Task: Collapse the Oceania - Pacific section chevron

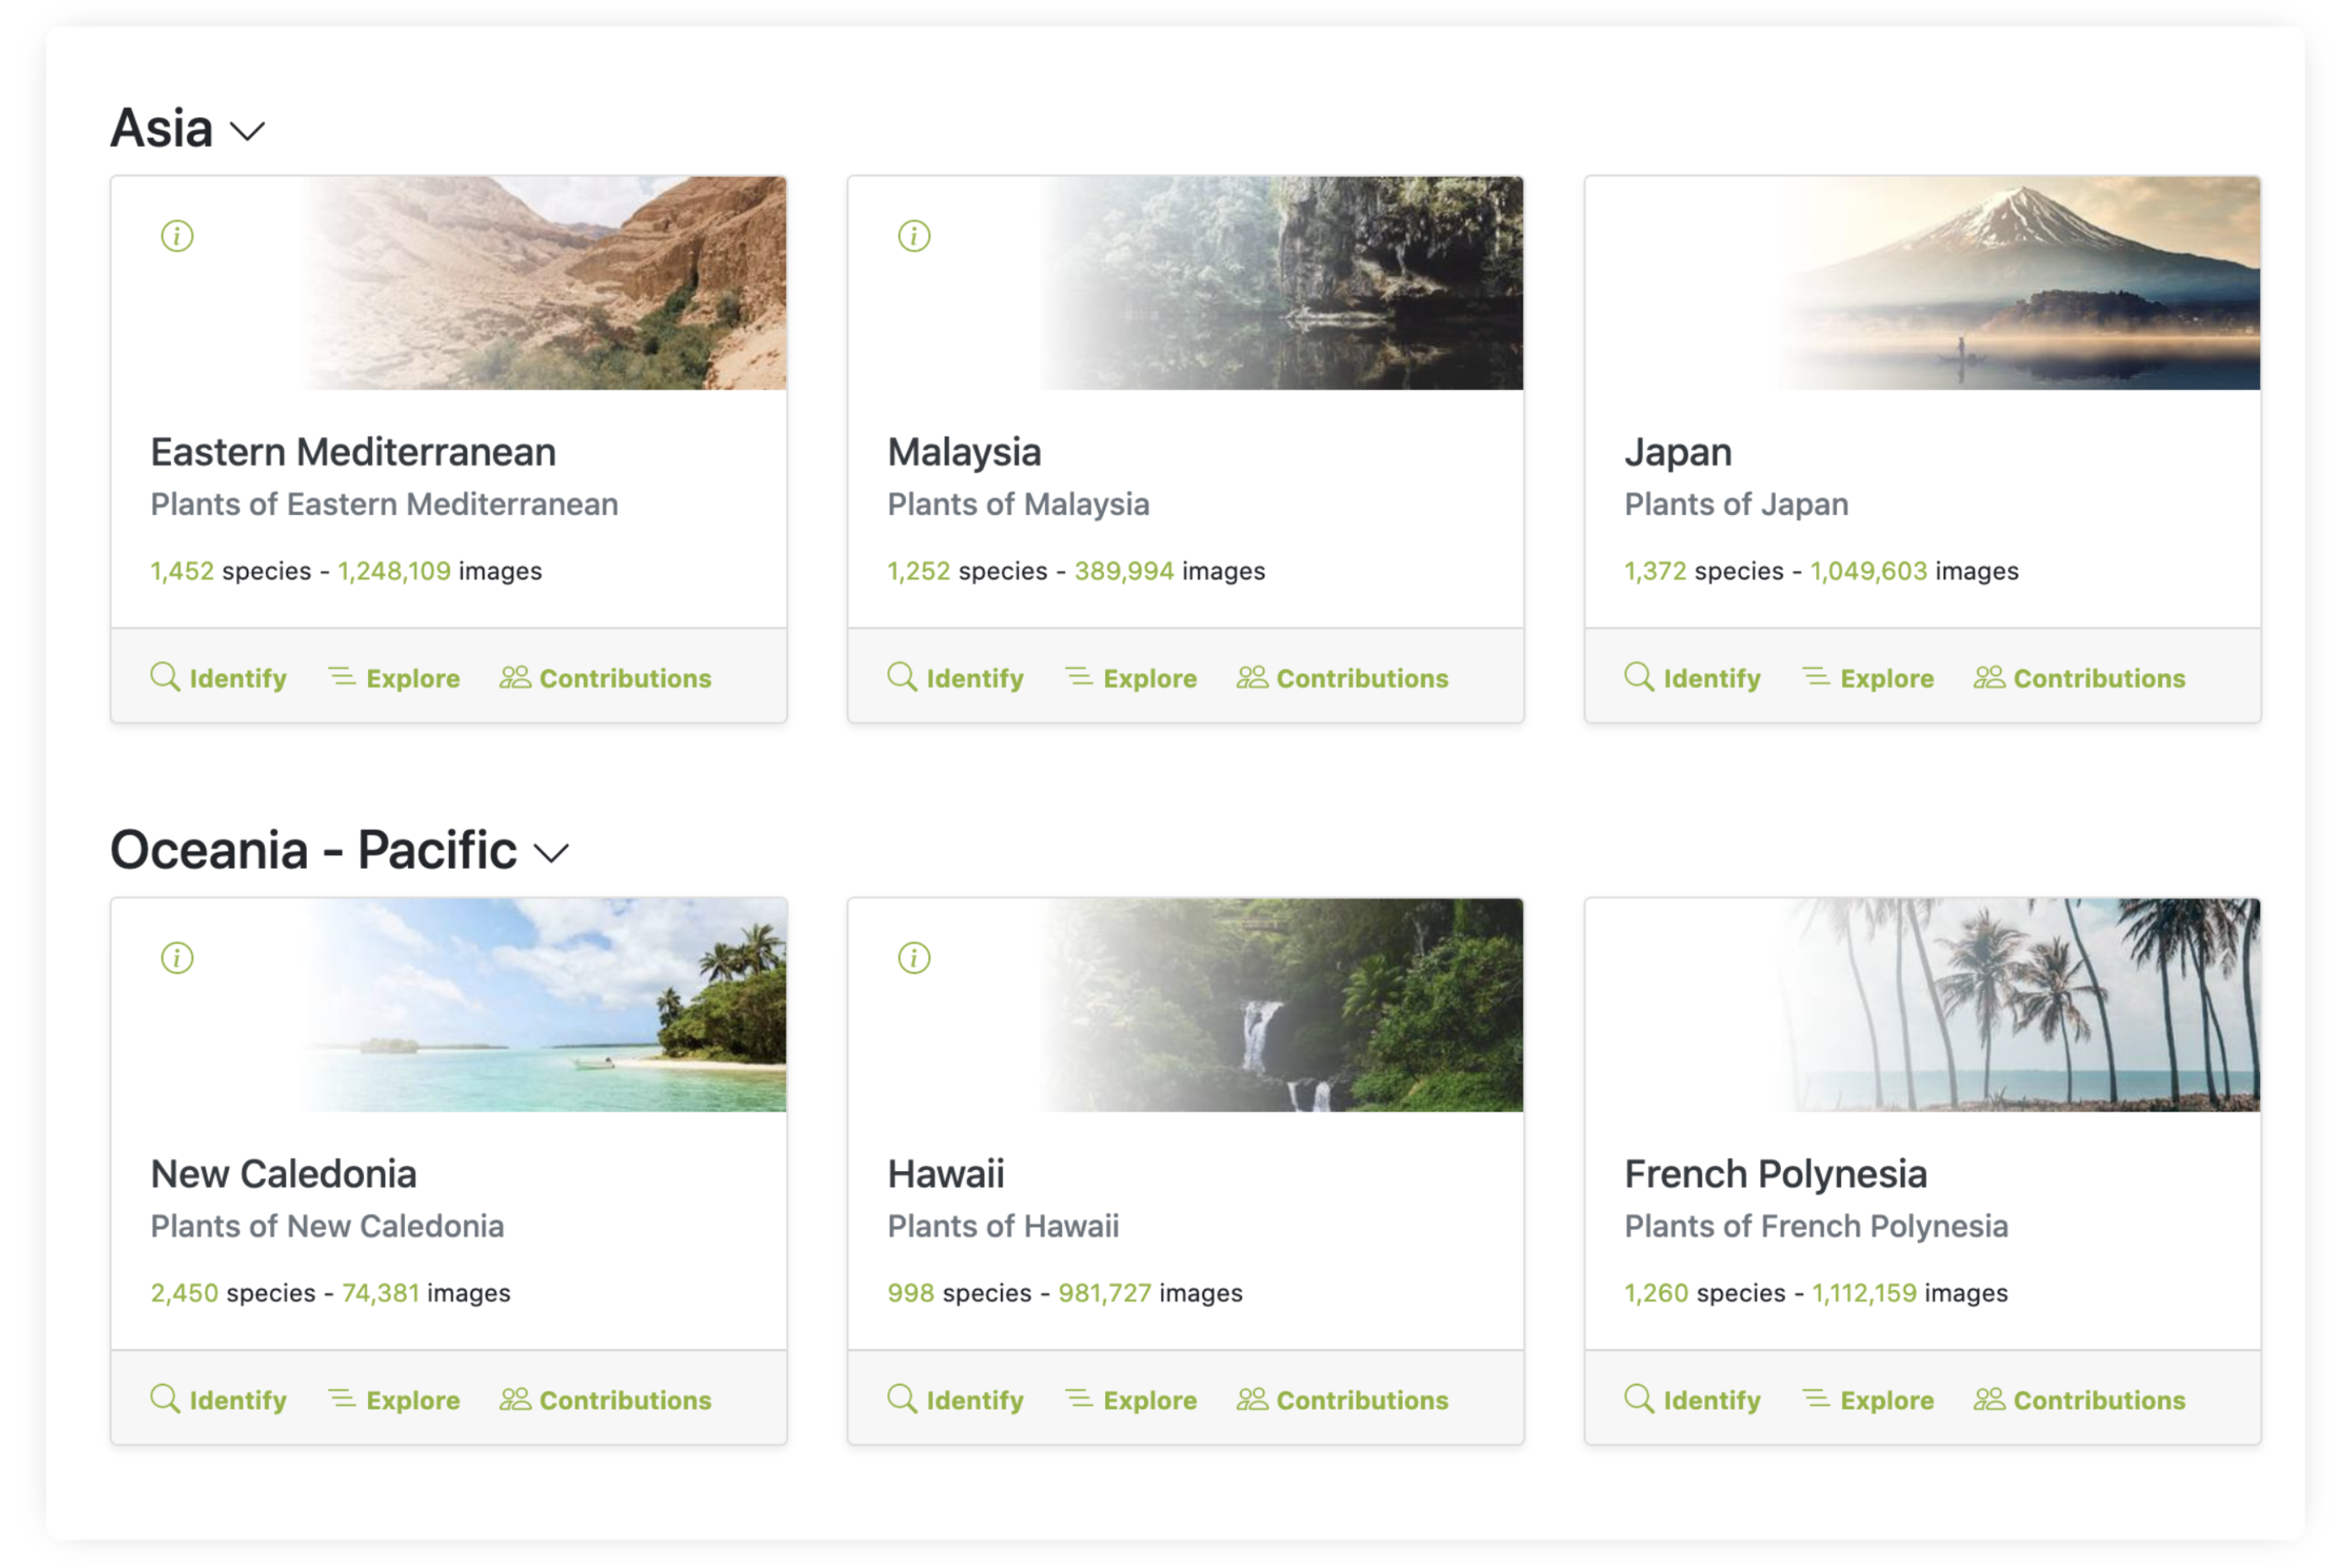Action: click(x=551, y=854)
